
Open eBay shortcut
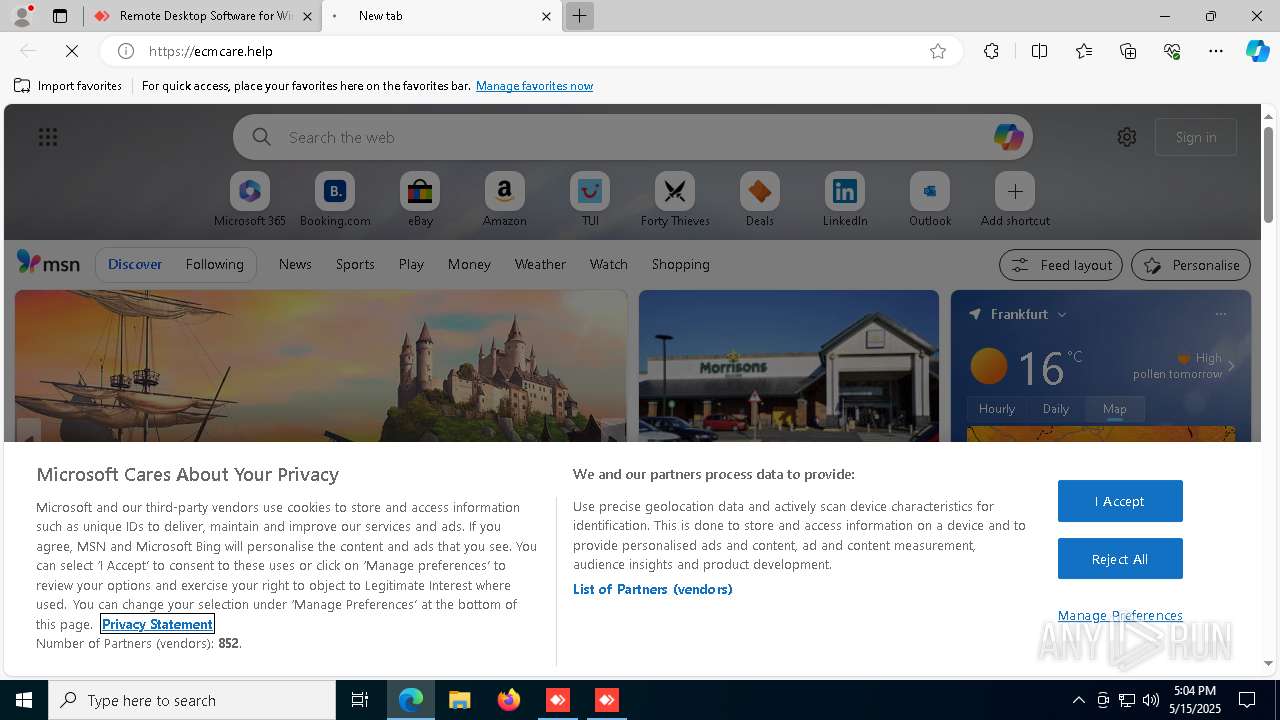[420, 199]
